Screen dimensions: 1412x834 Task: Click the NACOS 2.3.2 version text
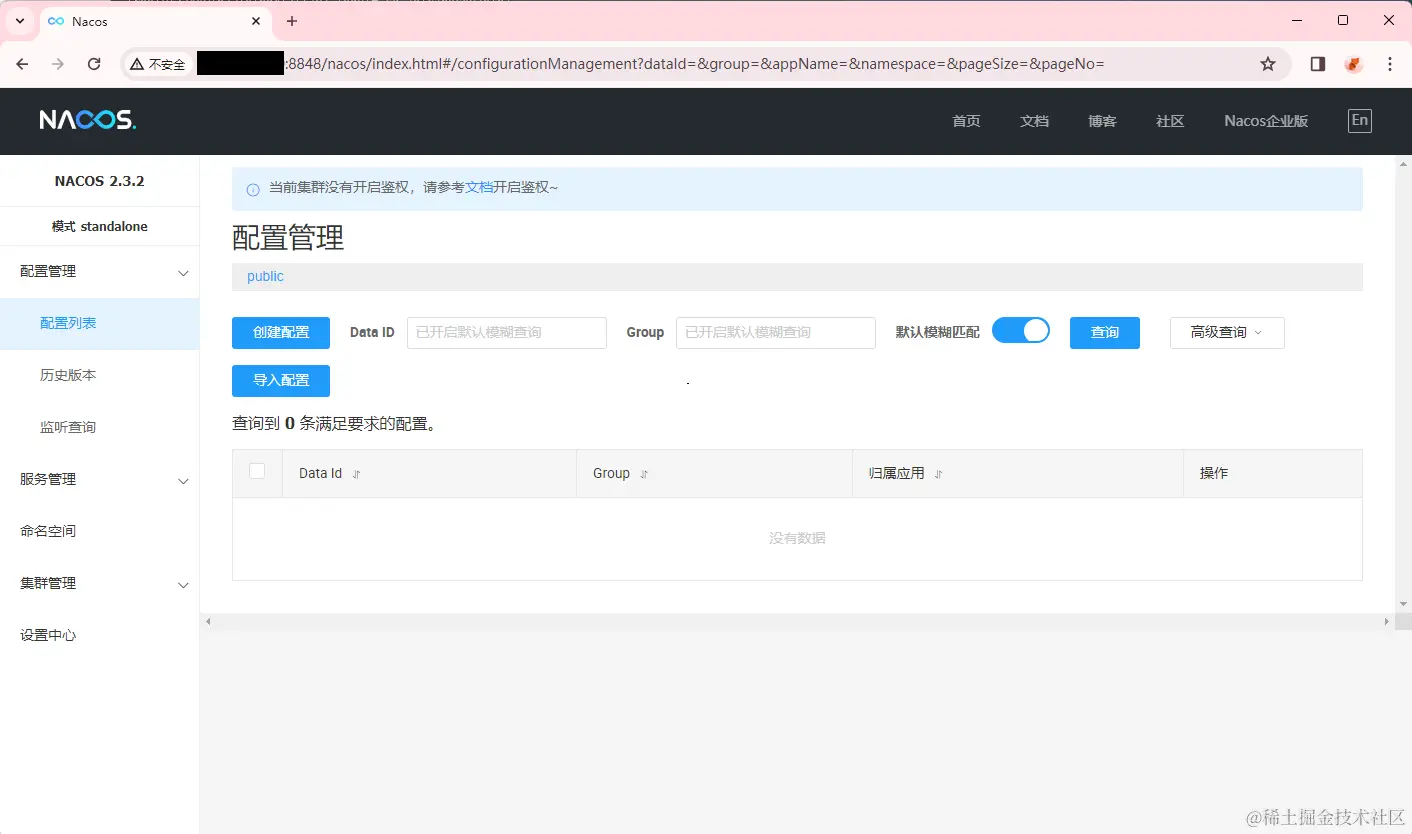click(100, 181)
